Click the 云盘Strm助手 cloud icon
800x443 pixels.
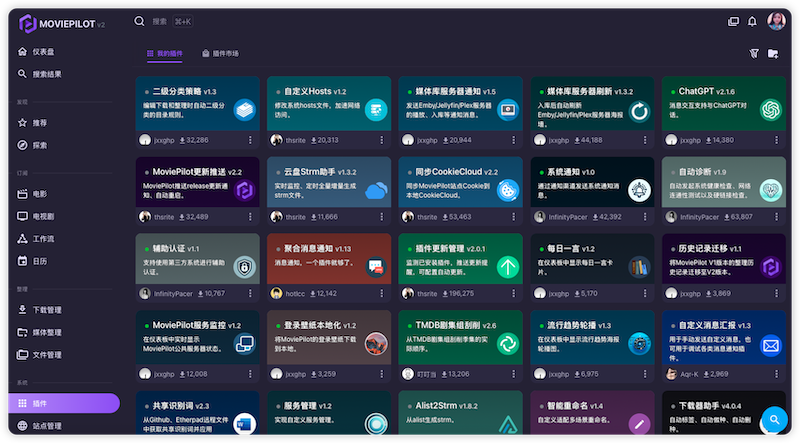point(376,189)
